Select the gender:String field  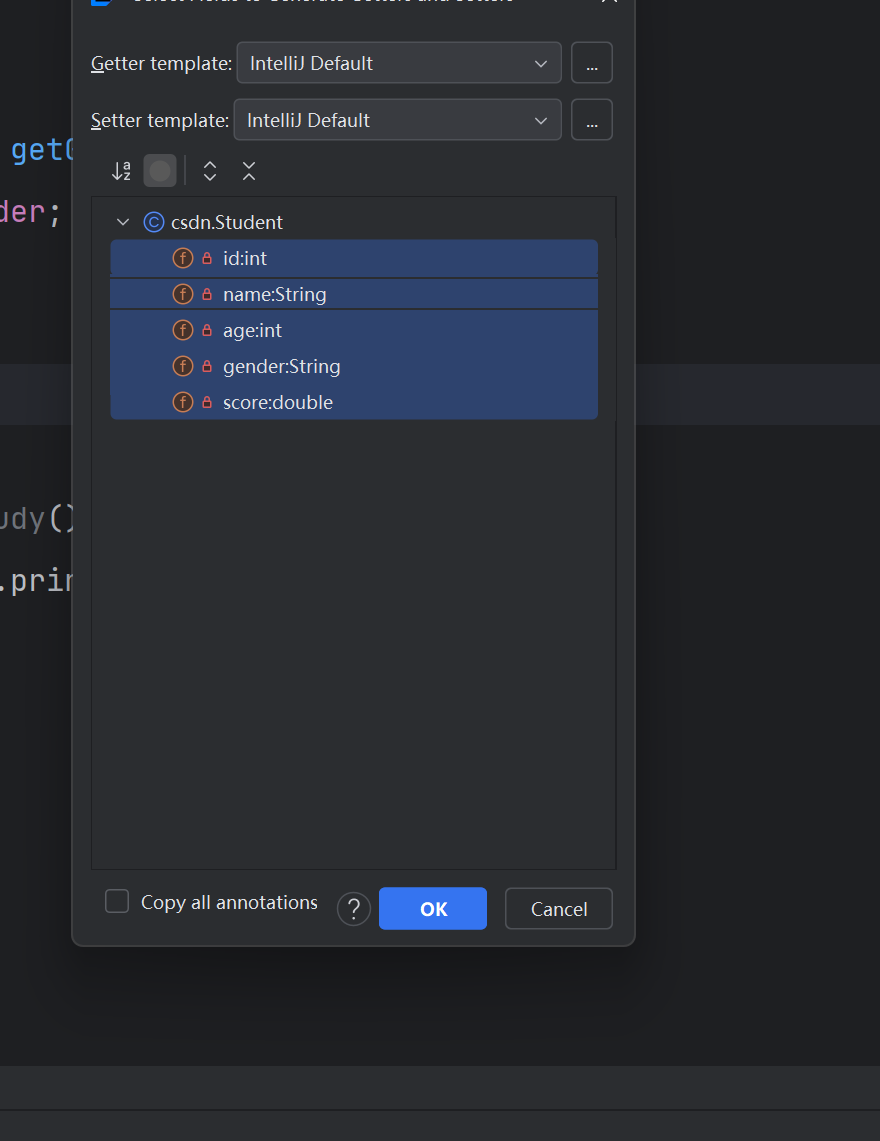pos(354,366)
